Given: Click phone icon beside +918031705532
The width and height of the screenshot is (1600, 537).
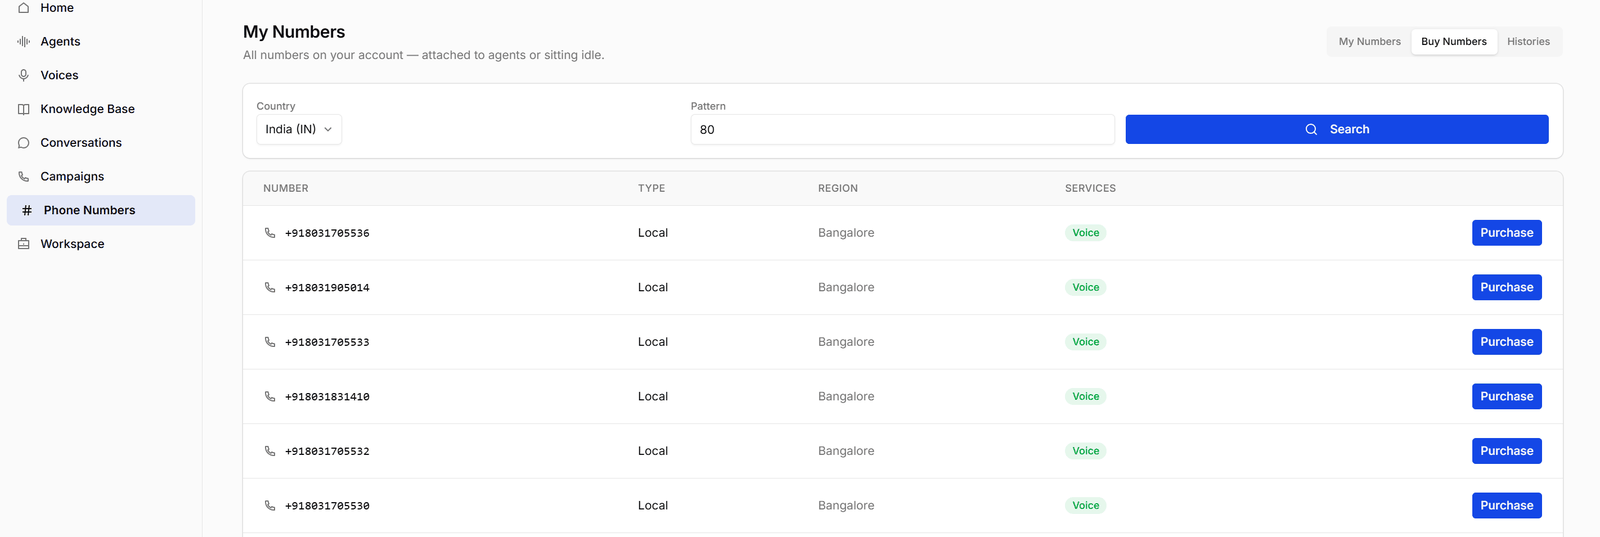Looking at the screenshot, I should point(270,451).
